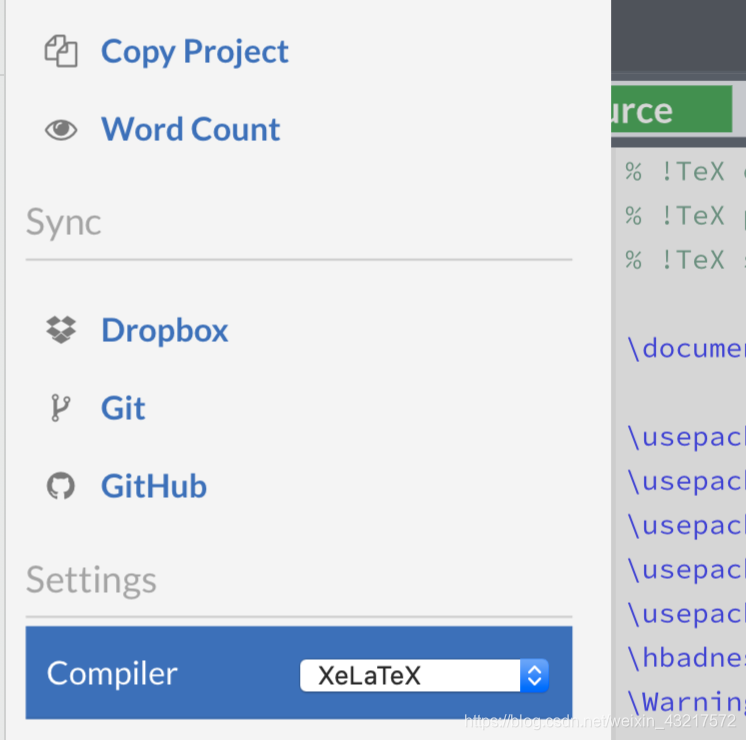This screenshot has width=746, height=740.
Task: Click the Dropbox logo icon
Action: click(61, 330)
